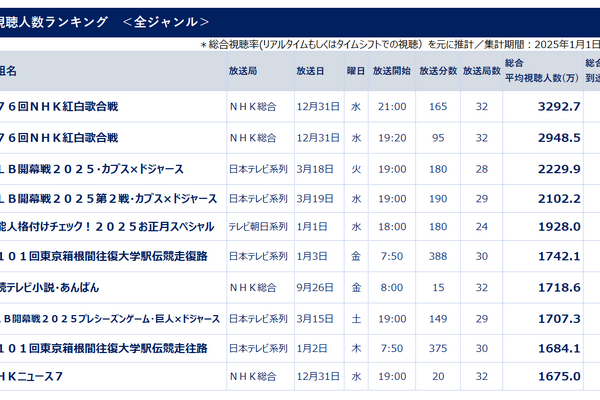Select the 放送分数 column header
Image resolution: width=600 pixels, height=400 pixels.
[x=438, y=72]
